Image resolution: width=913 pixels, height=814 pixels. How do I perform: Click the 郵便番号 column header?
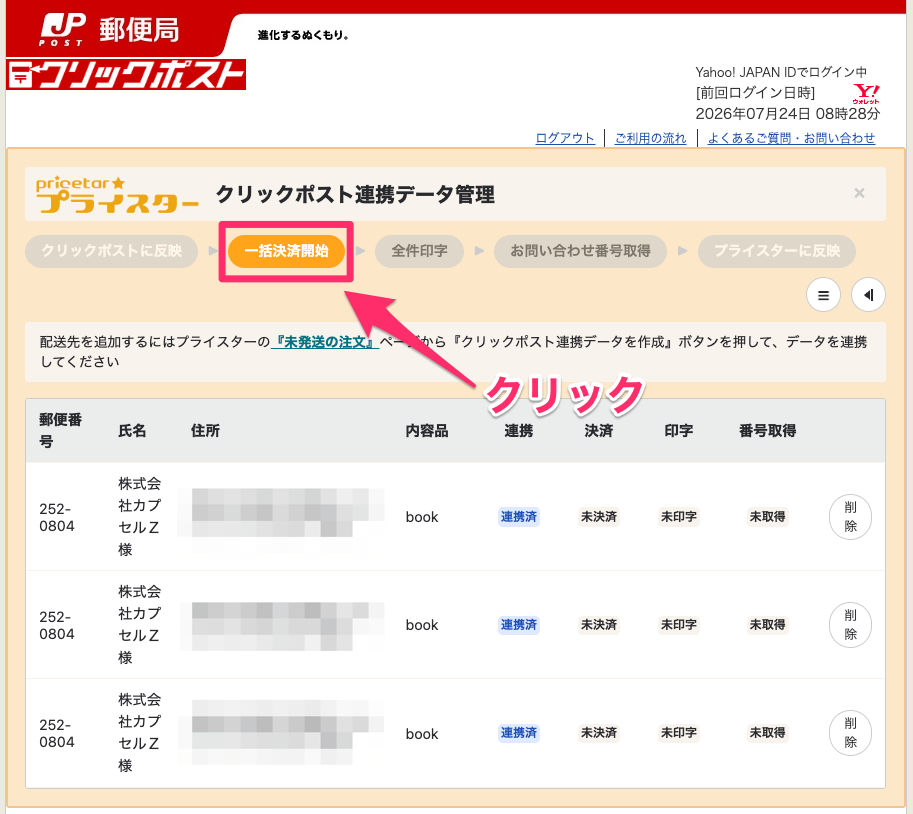click(61, 430)
